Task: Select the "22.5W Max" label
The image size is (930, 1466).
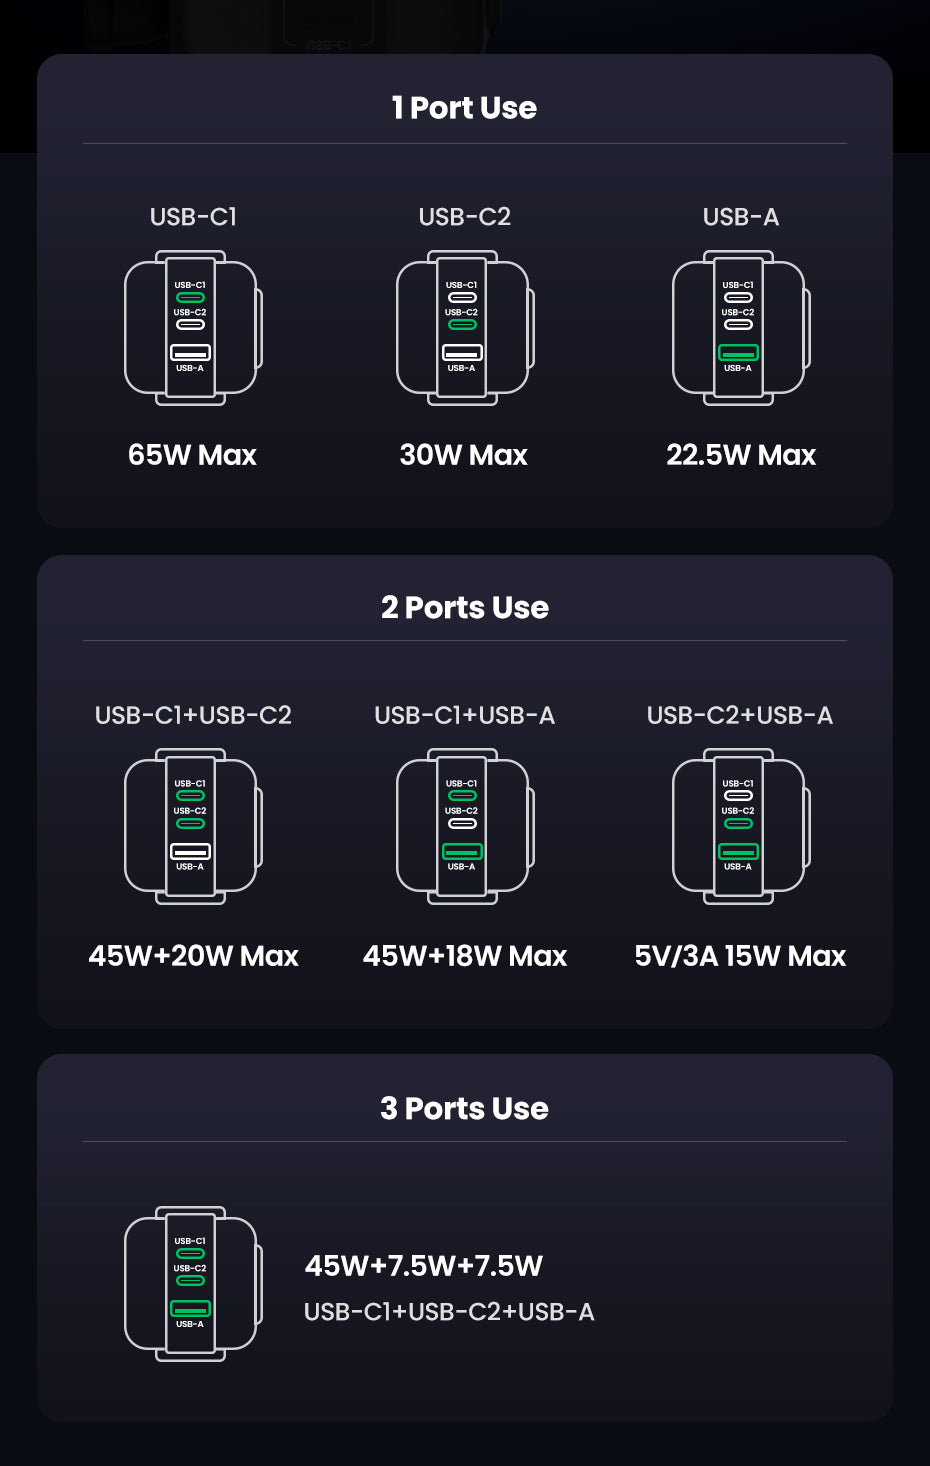Action: click(x=740, y=455)
